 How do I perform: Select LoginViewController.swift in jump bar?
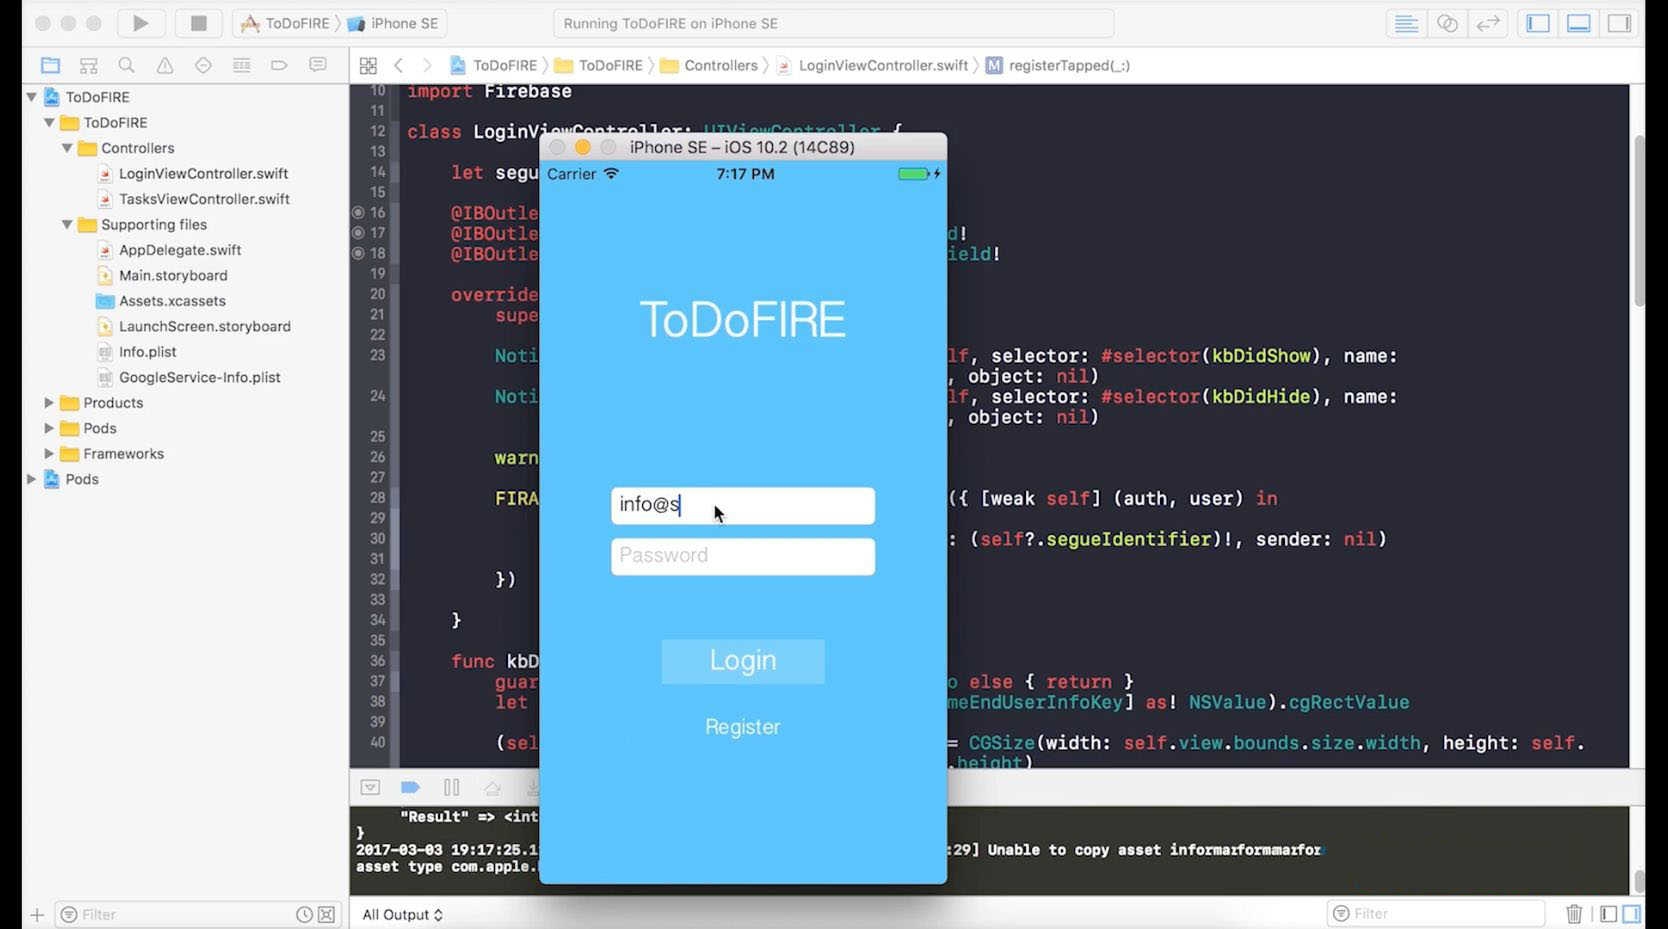(873, 65)
